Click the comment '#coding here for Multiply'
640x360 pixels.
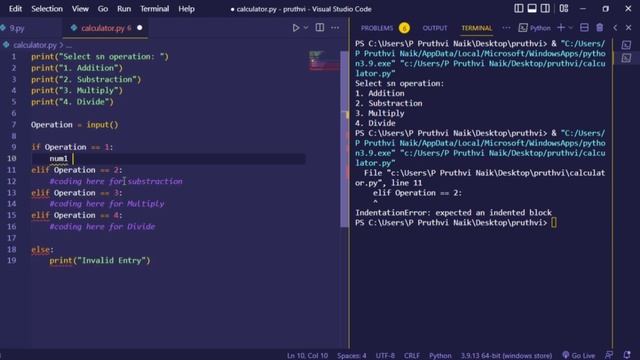[107, 204]
